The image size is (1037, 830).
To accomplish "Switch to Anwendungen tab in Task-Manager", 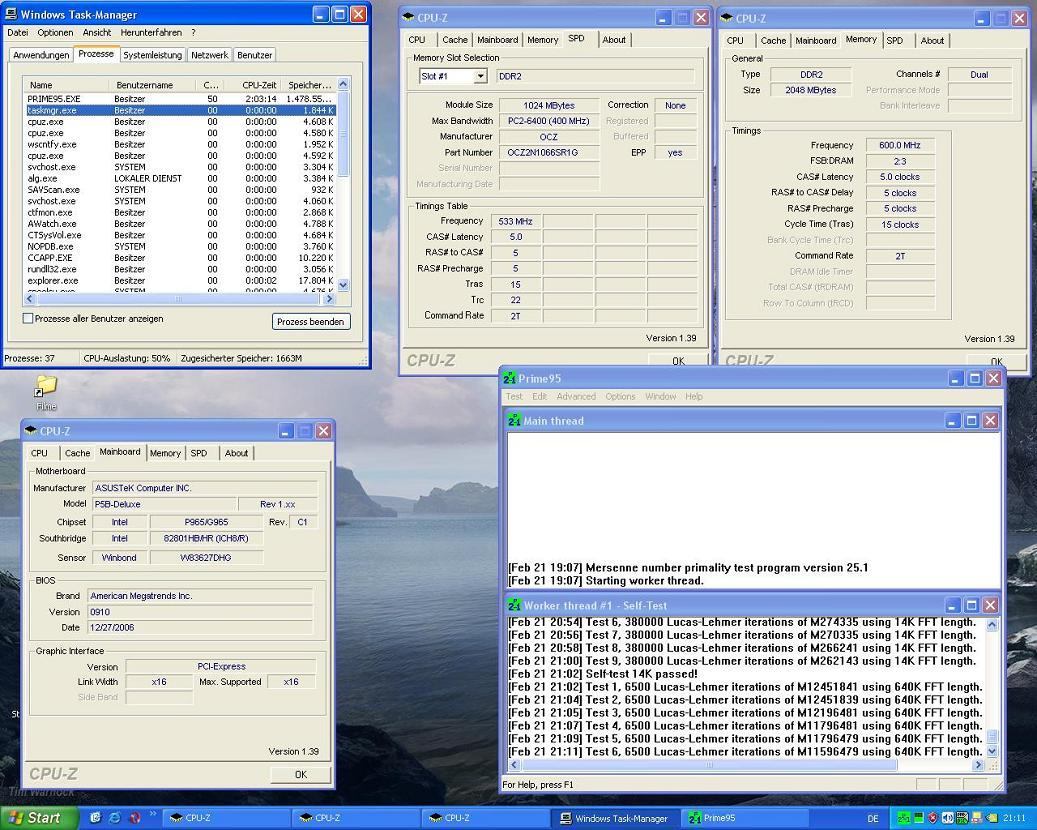I will pos(41,56).
